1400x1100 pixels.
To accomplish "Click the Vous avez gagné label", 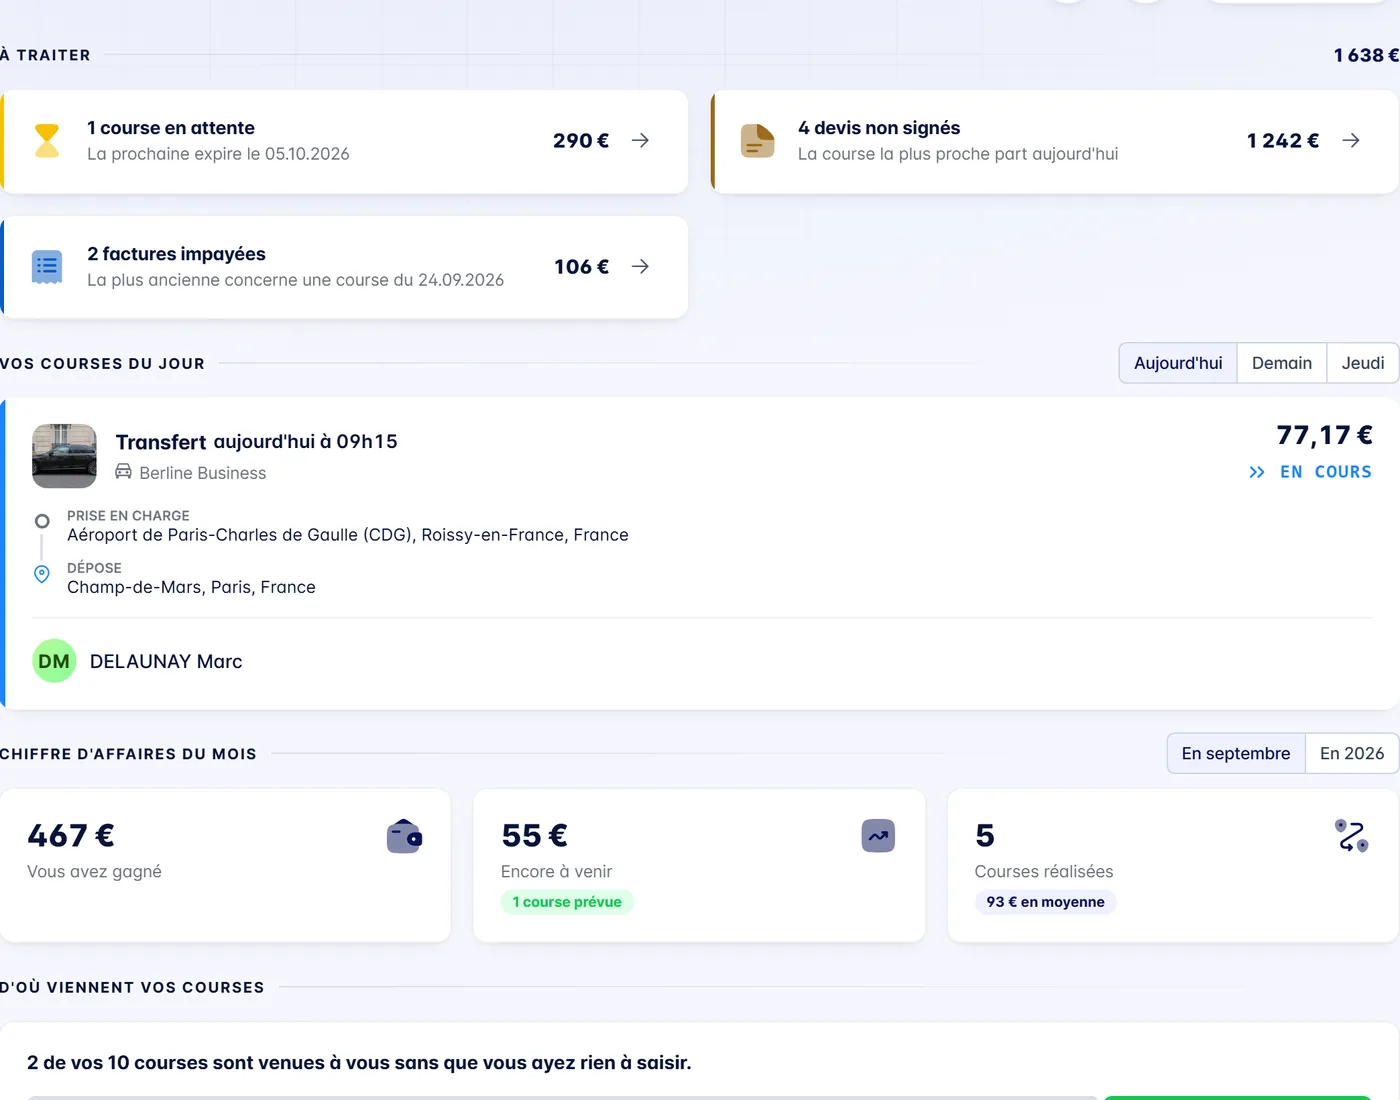I will (x=94, y=872).
